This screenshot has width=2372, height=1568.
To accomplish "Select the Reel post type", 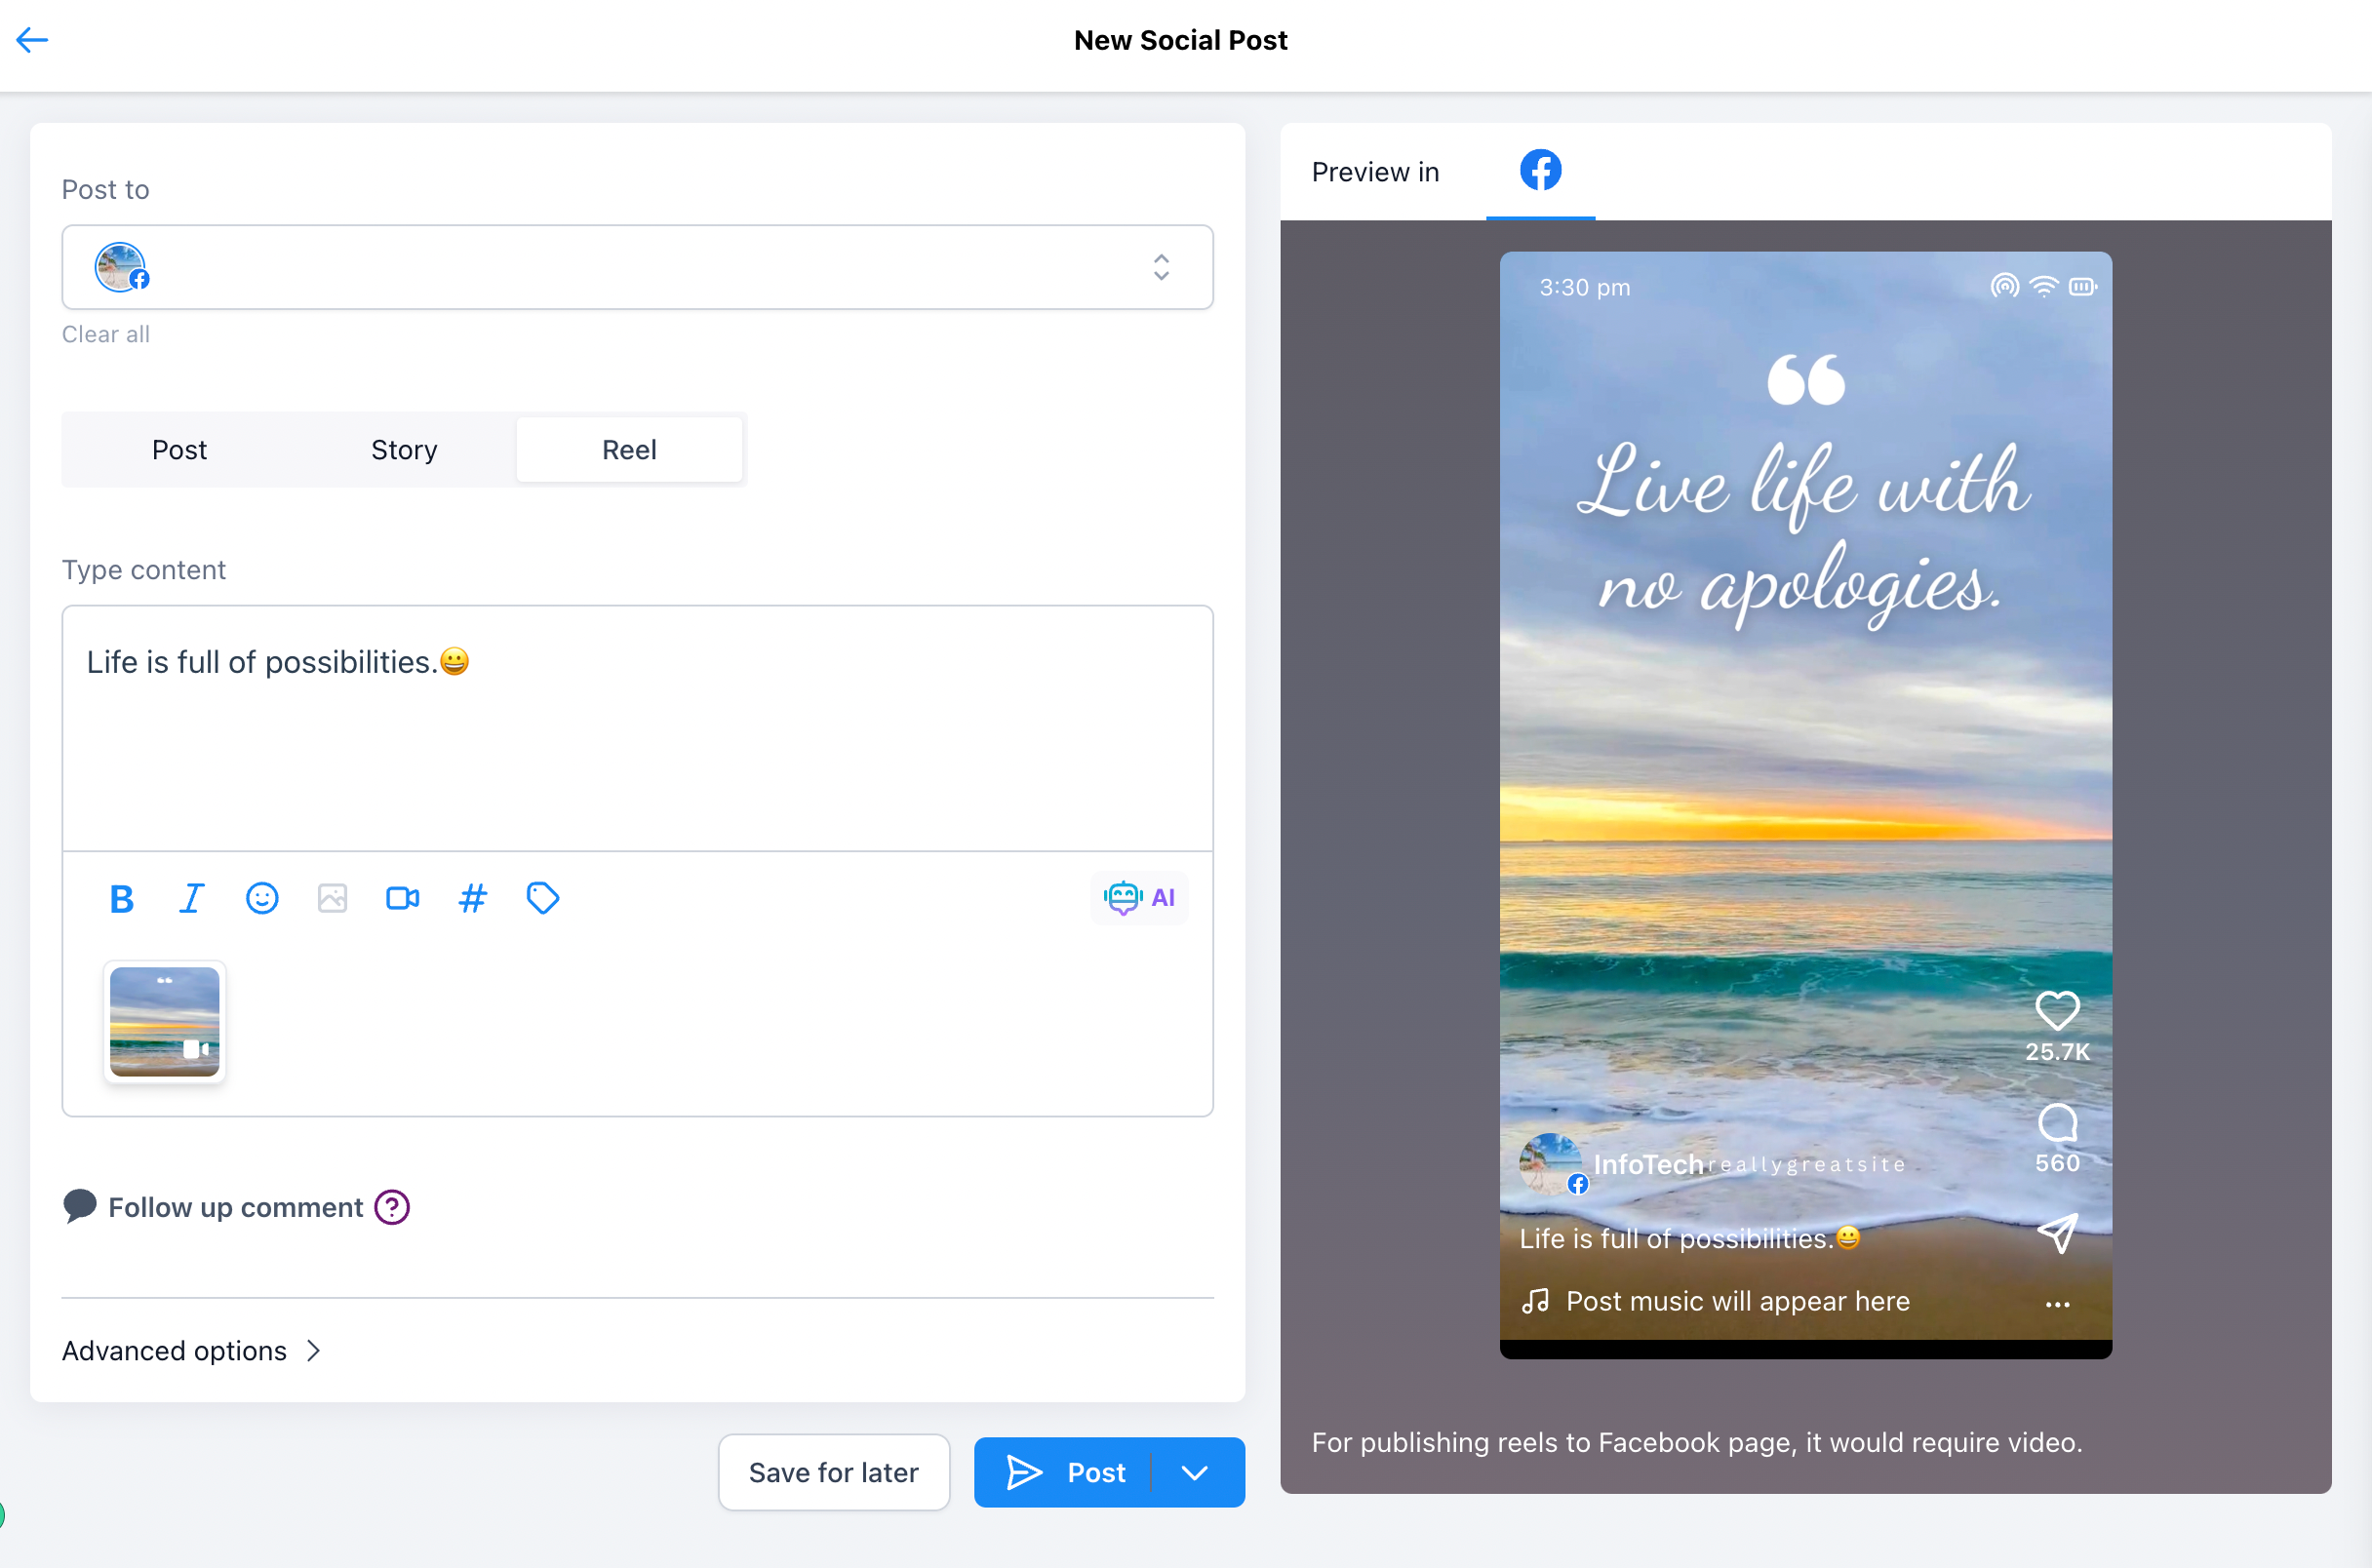I will click(x=629, y=450).
